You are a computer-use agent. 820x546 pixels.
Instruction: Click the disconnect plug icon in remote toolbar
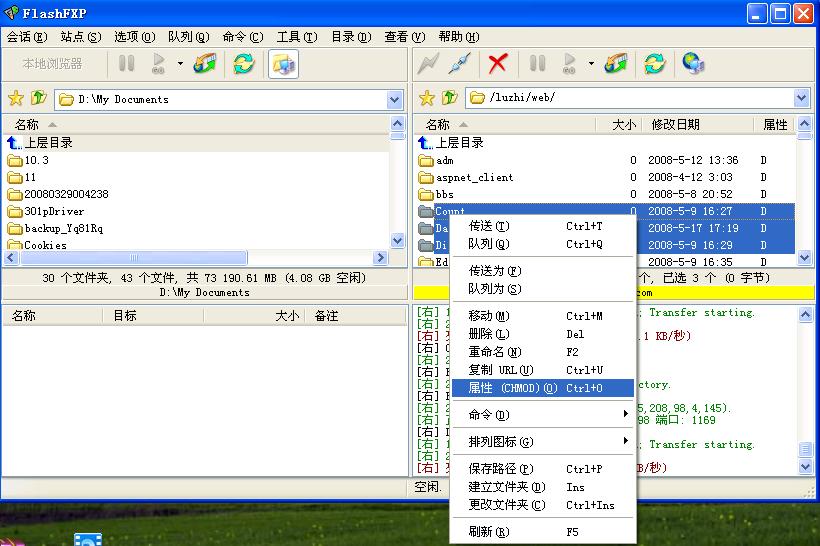coord(459,64)
